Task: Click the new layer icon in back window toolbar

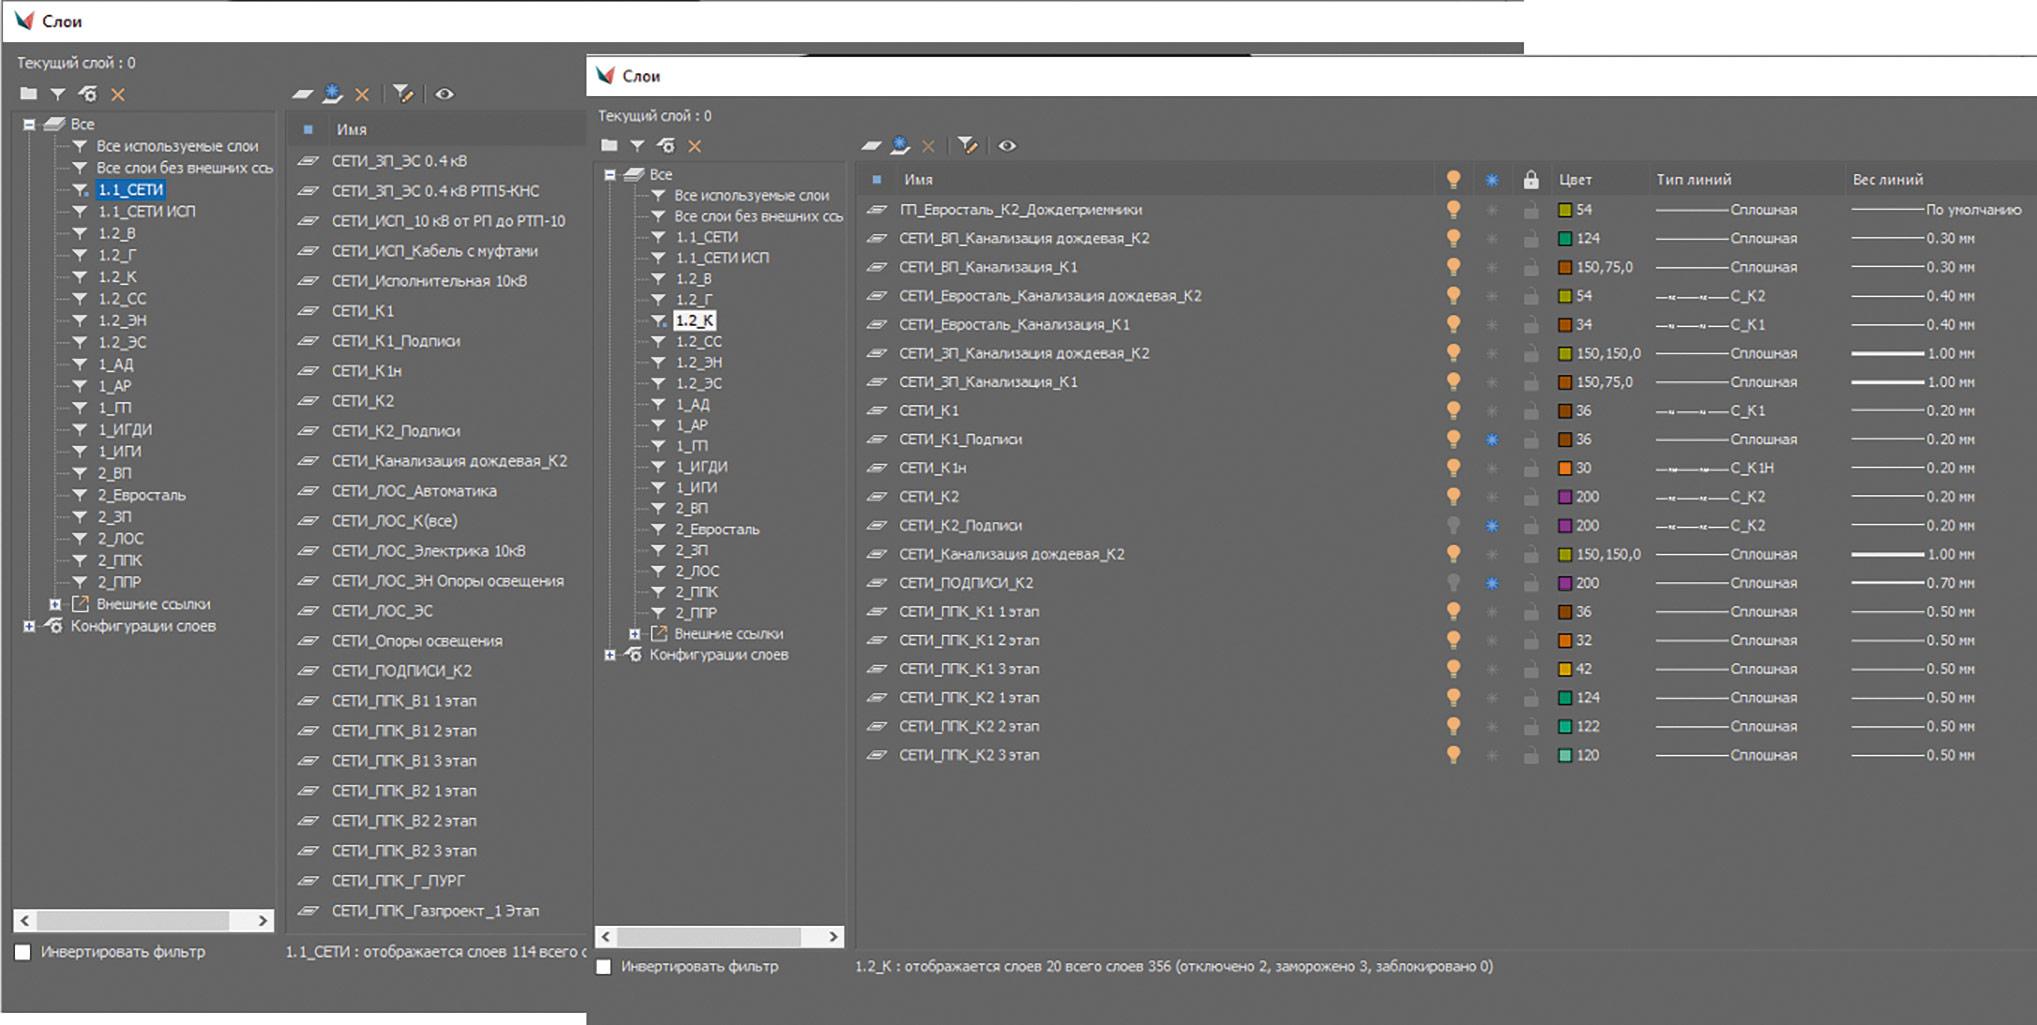Action: [302, 94]
